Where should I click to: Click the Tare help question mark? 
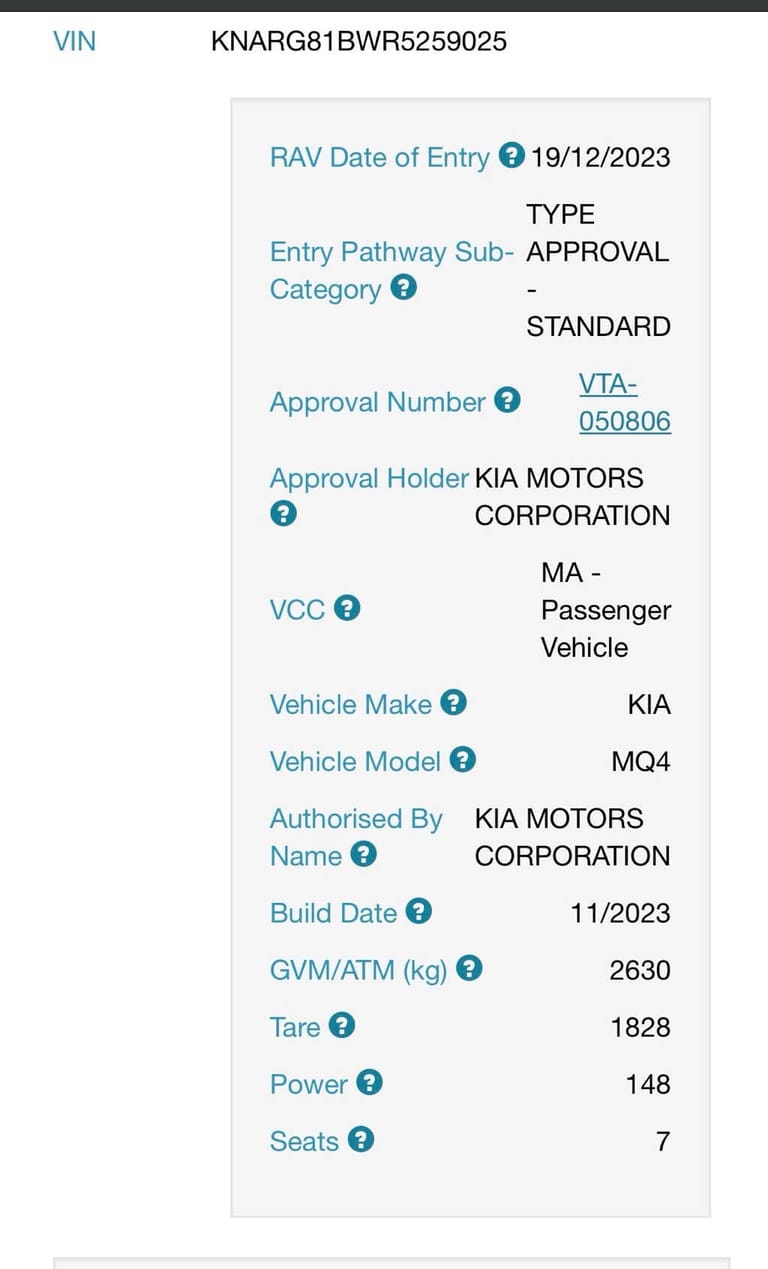[342, 1025]
